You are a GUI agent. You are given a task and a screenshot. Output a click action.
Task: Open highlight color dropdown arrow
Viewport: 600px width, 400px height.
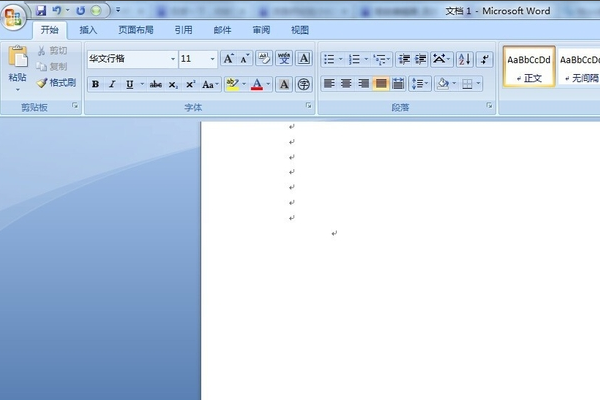(x=244, y=84)
